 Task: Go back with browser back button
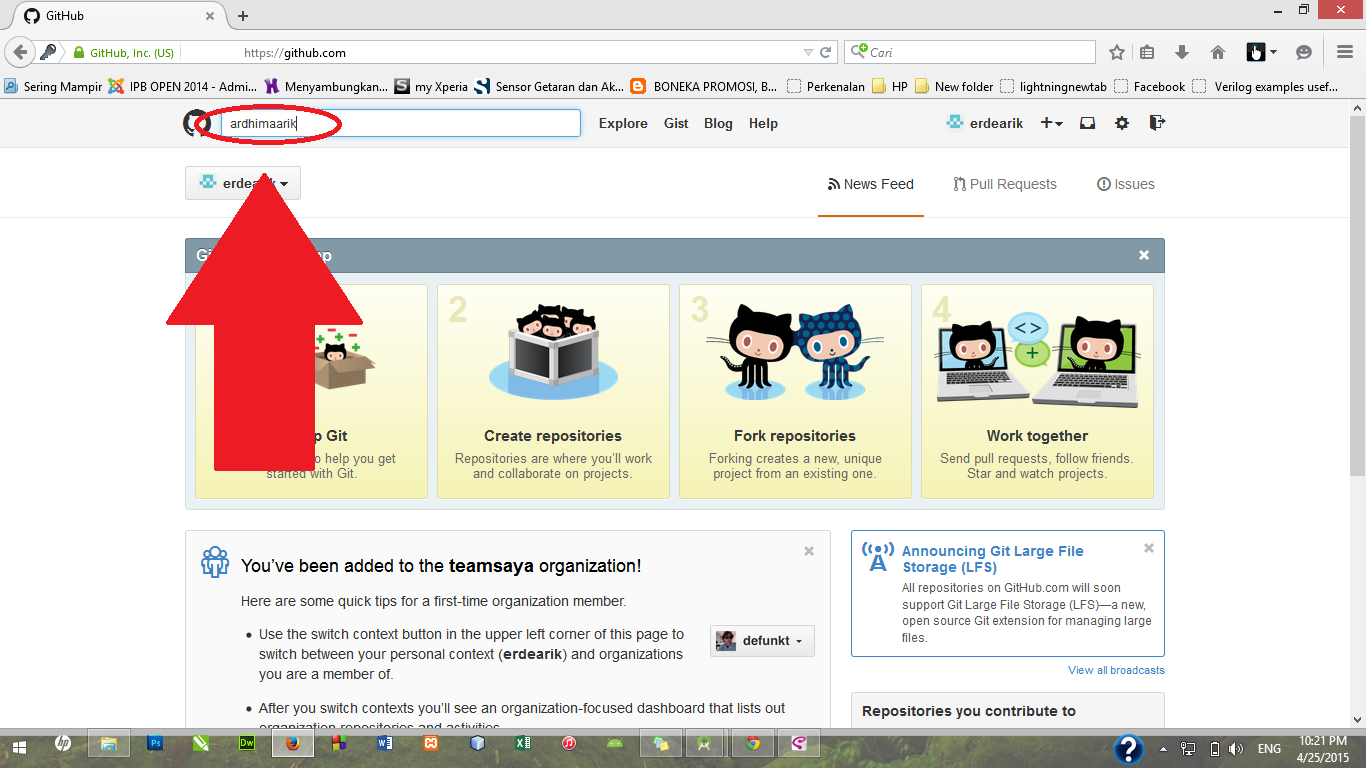click(20, 52)
